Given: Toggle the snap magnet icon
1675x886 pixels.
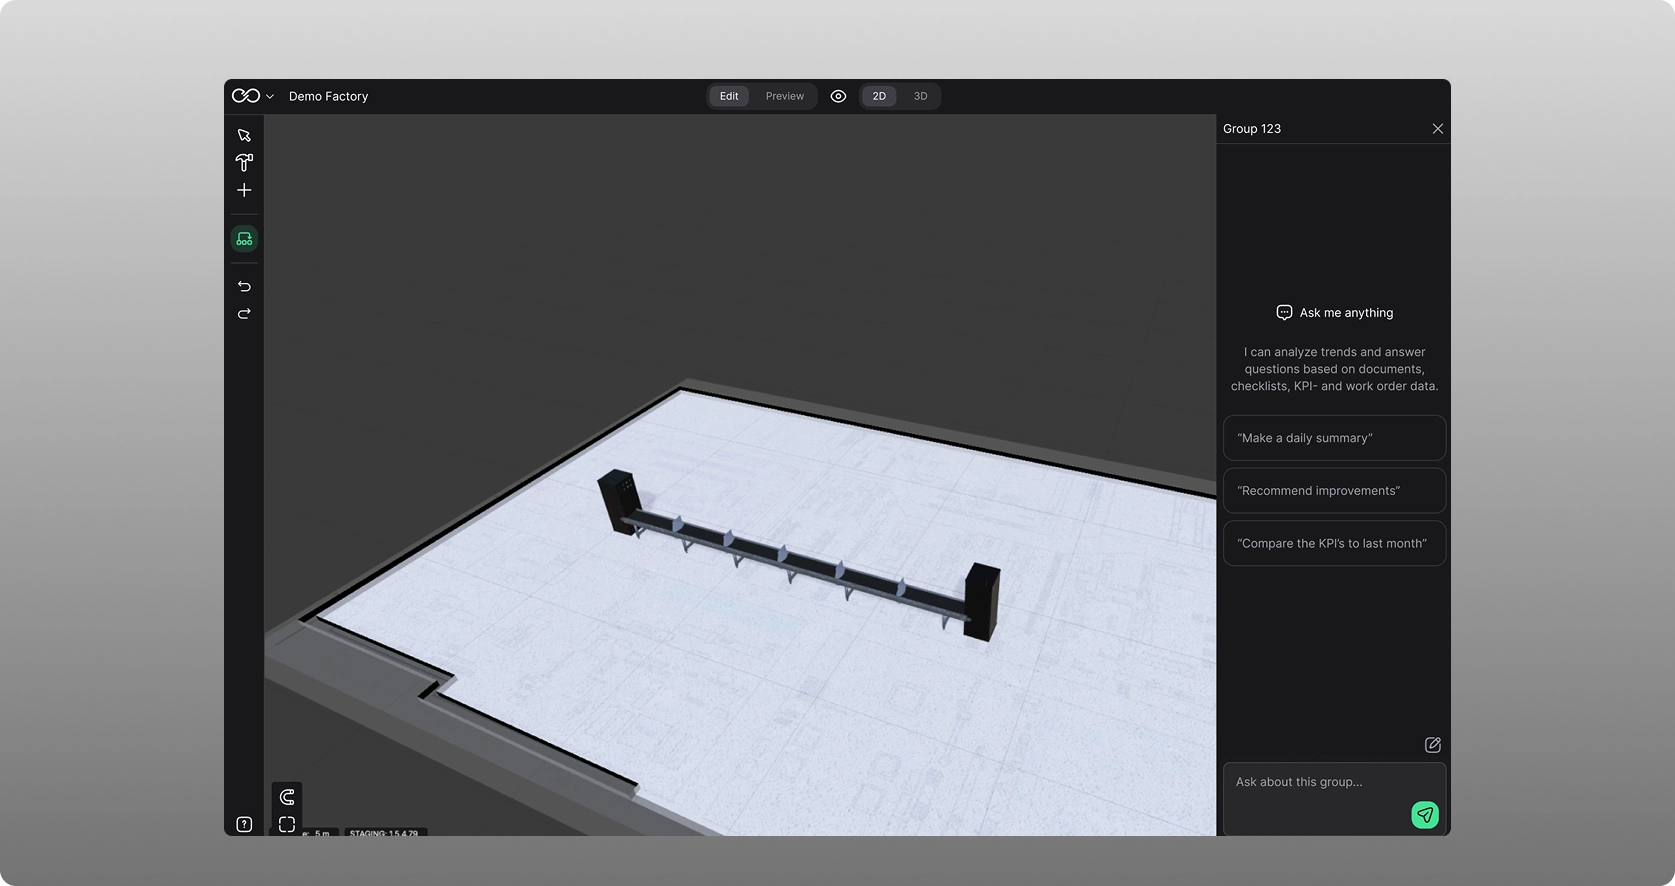Looking at the screenshot, I should pos(287,797).
